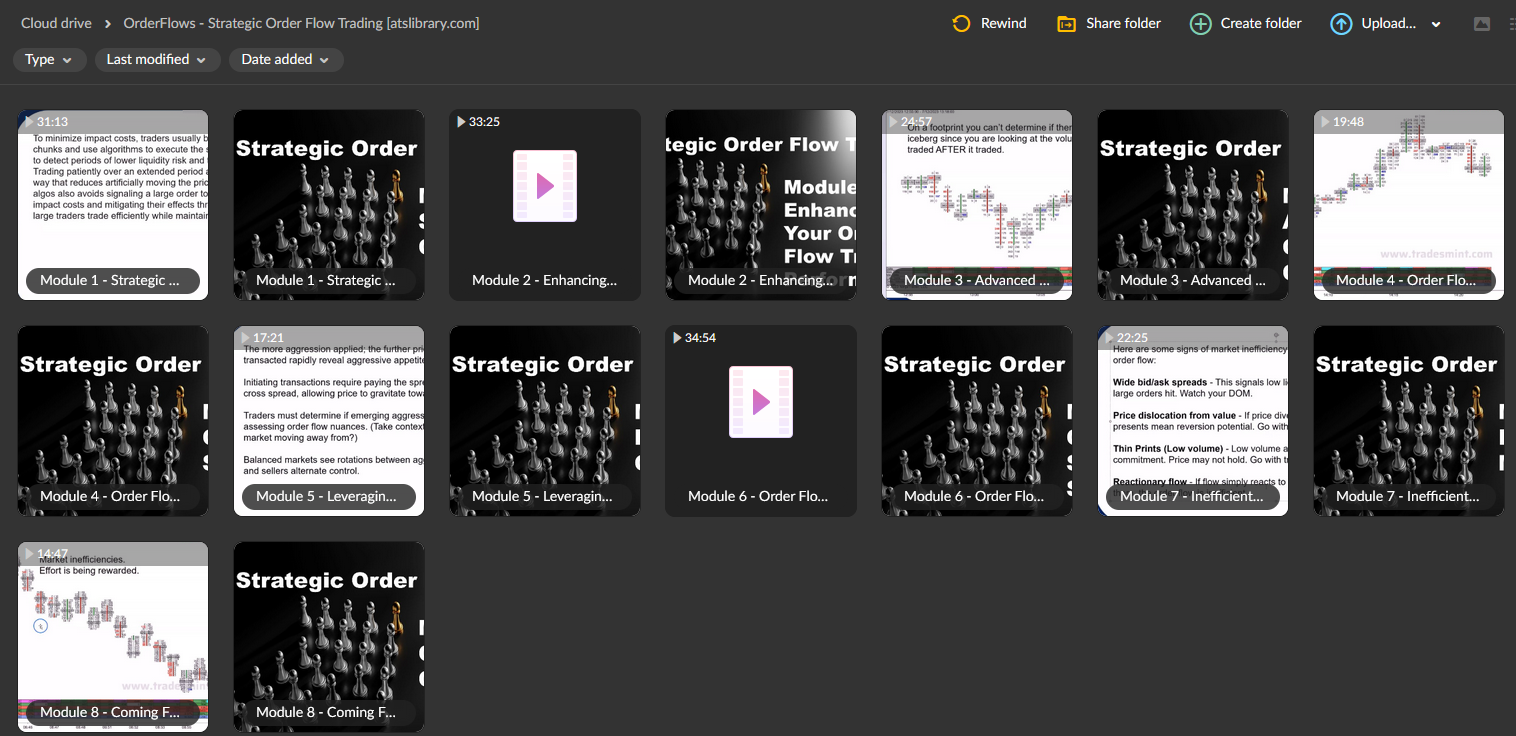
Task: Select the thumbnail grid view icon
Action: point(1481,23)
